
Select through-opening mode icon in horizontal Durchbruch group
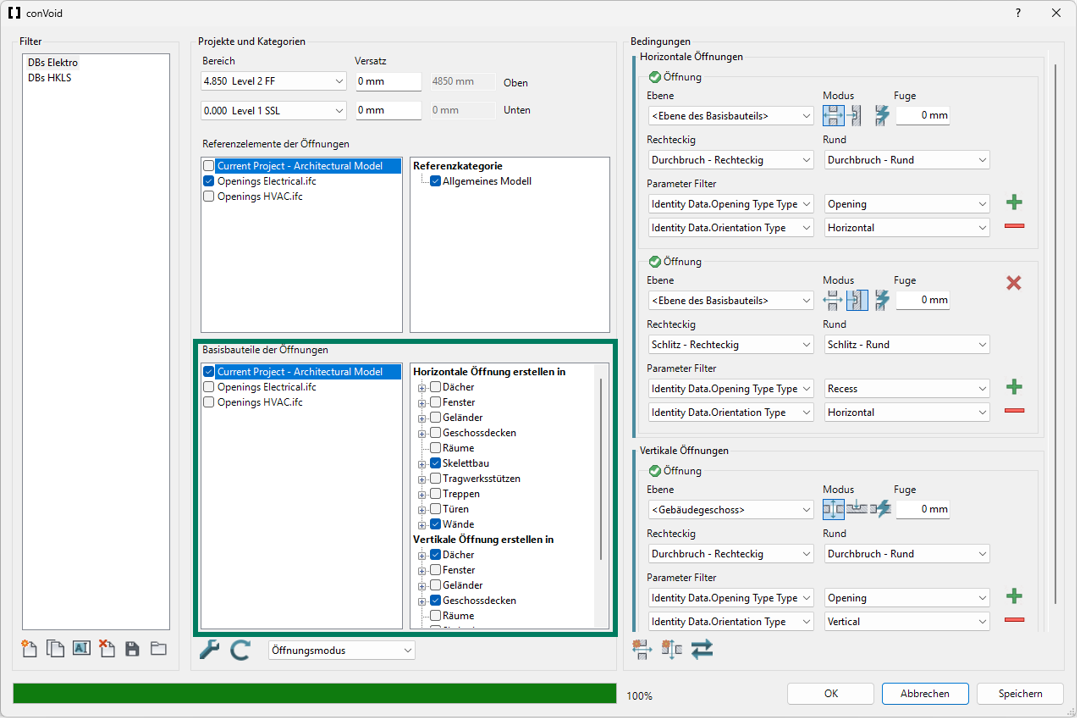833,116
